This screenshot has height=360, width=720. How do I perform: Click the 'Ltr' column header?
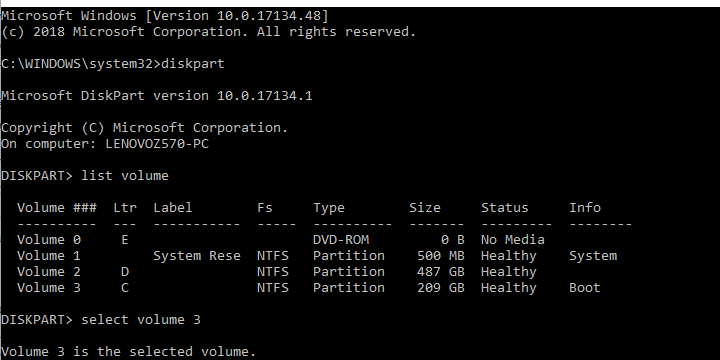coord(125,208)
